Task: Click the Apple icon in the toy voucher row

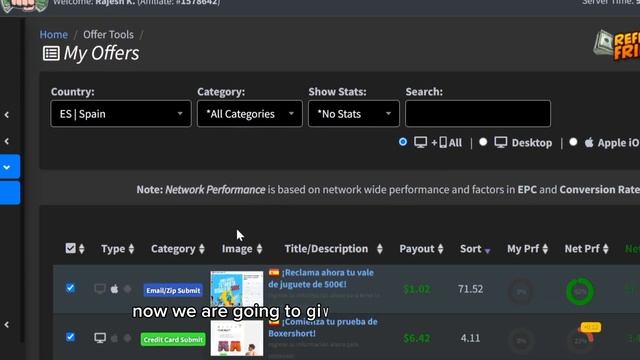Action: [x=114, y=289]
